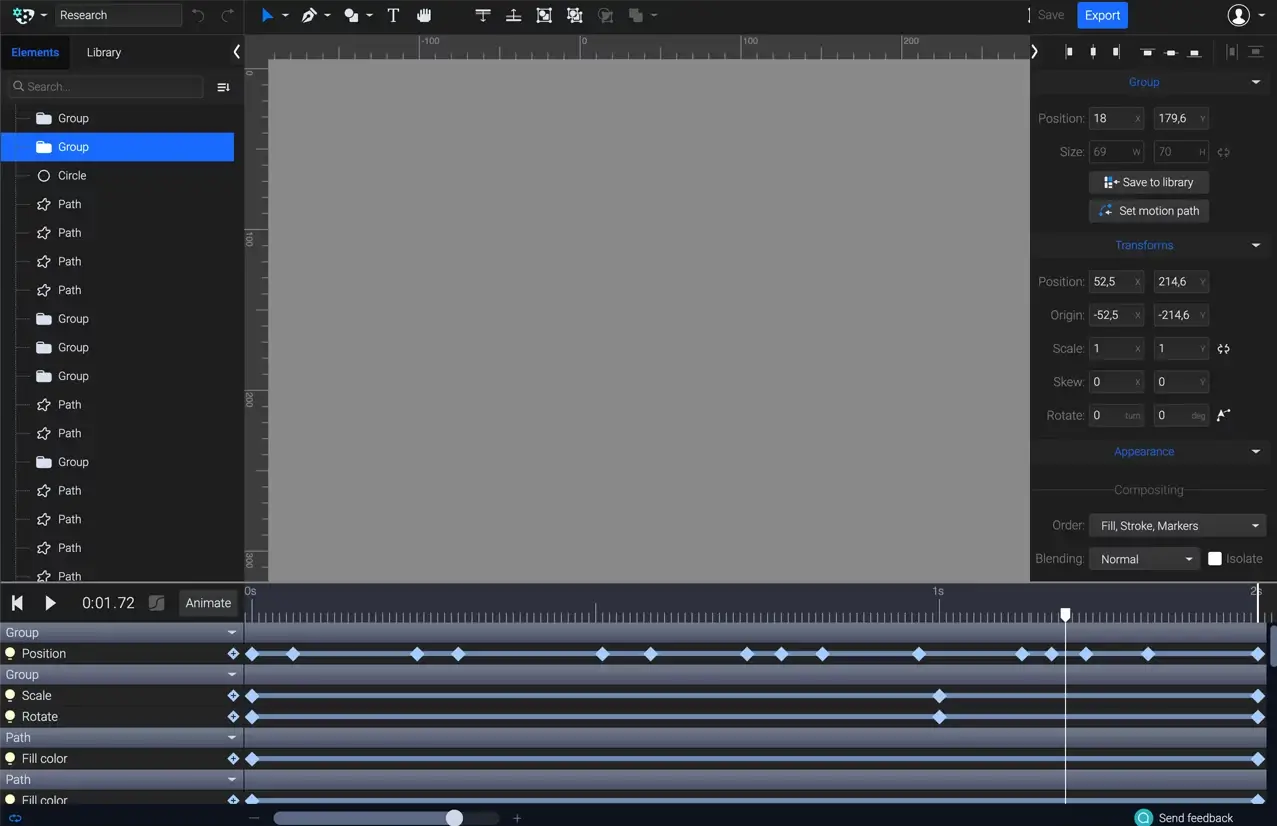Click the Align horizontal centers icon

pyautogui.click(x=1093, y=52)
